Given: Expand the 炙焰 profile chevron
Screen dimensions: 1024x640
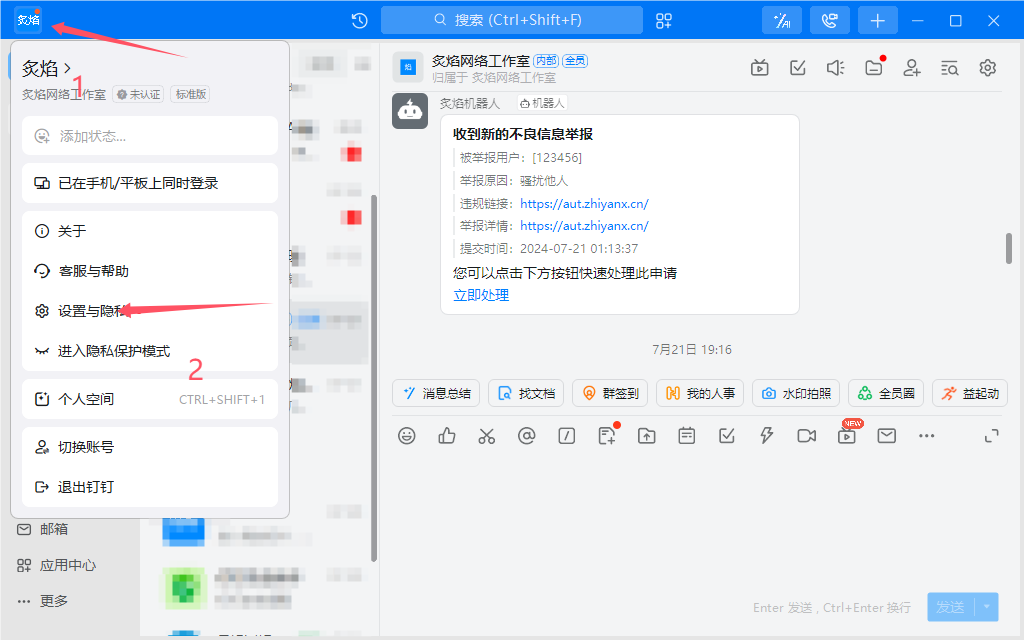Looking at the screenshot, I should click(x=67, y=68).
